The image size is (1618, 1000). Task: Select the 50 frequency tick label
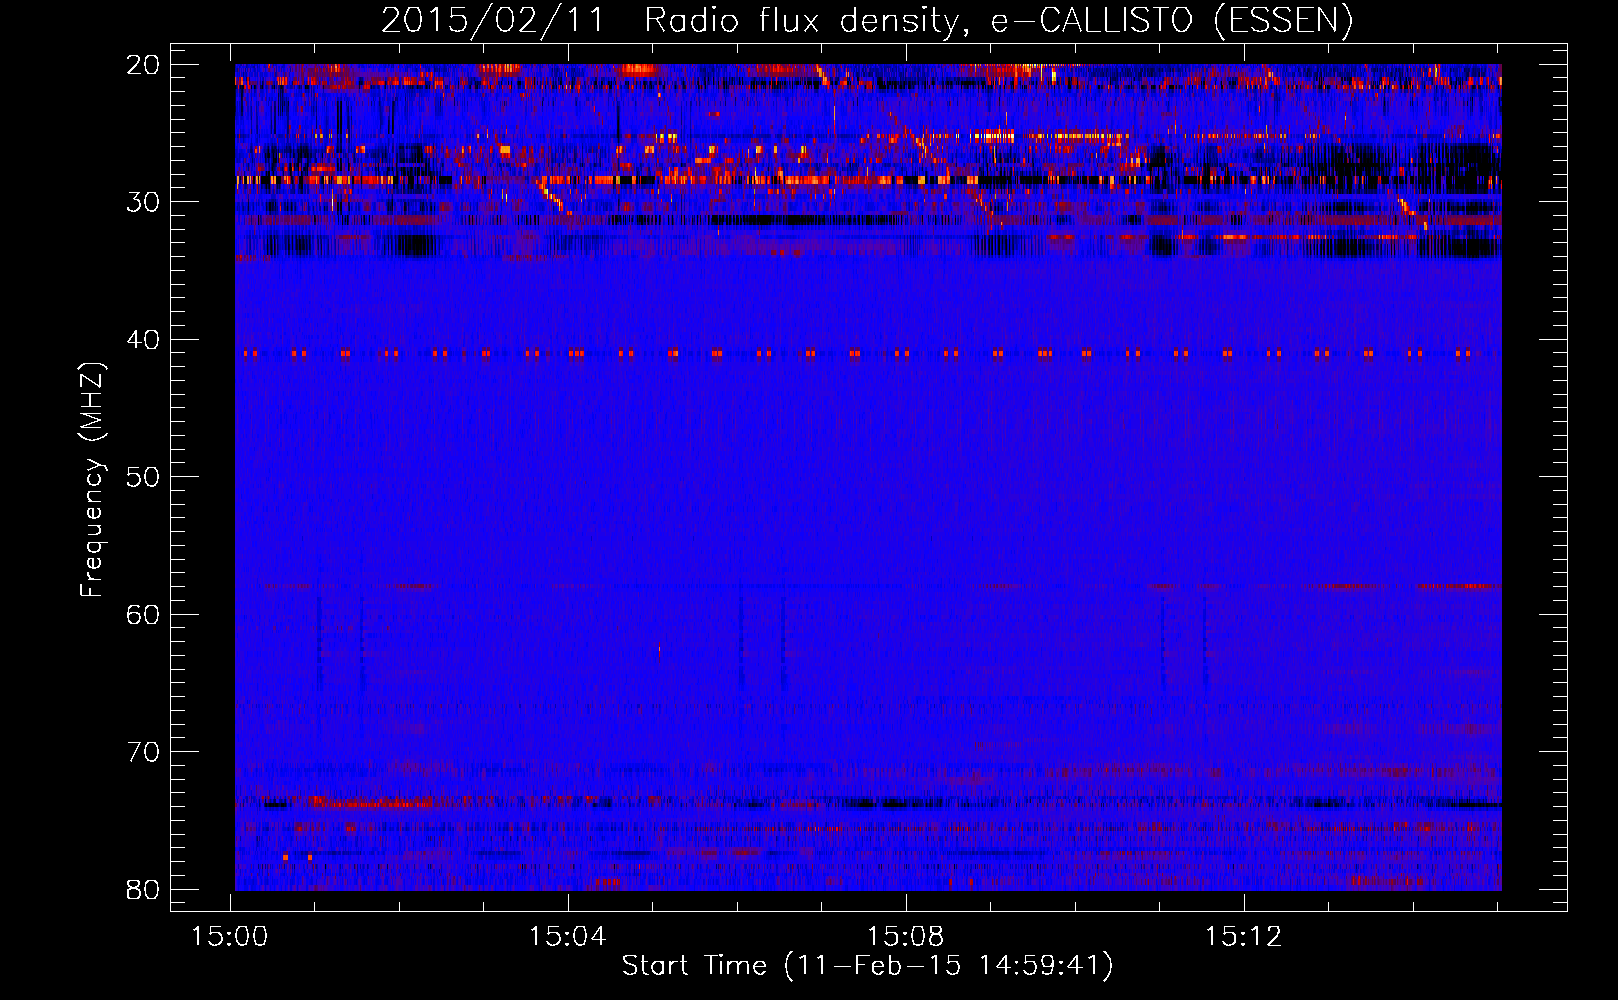(144, 477)
